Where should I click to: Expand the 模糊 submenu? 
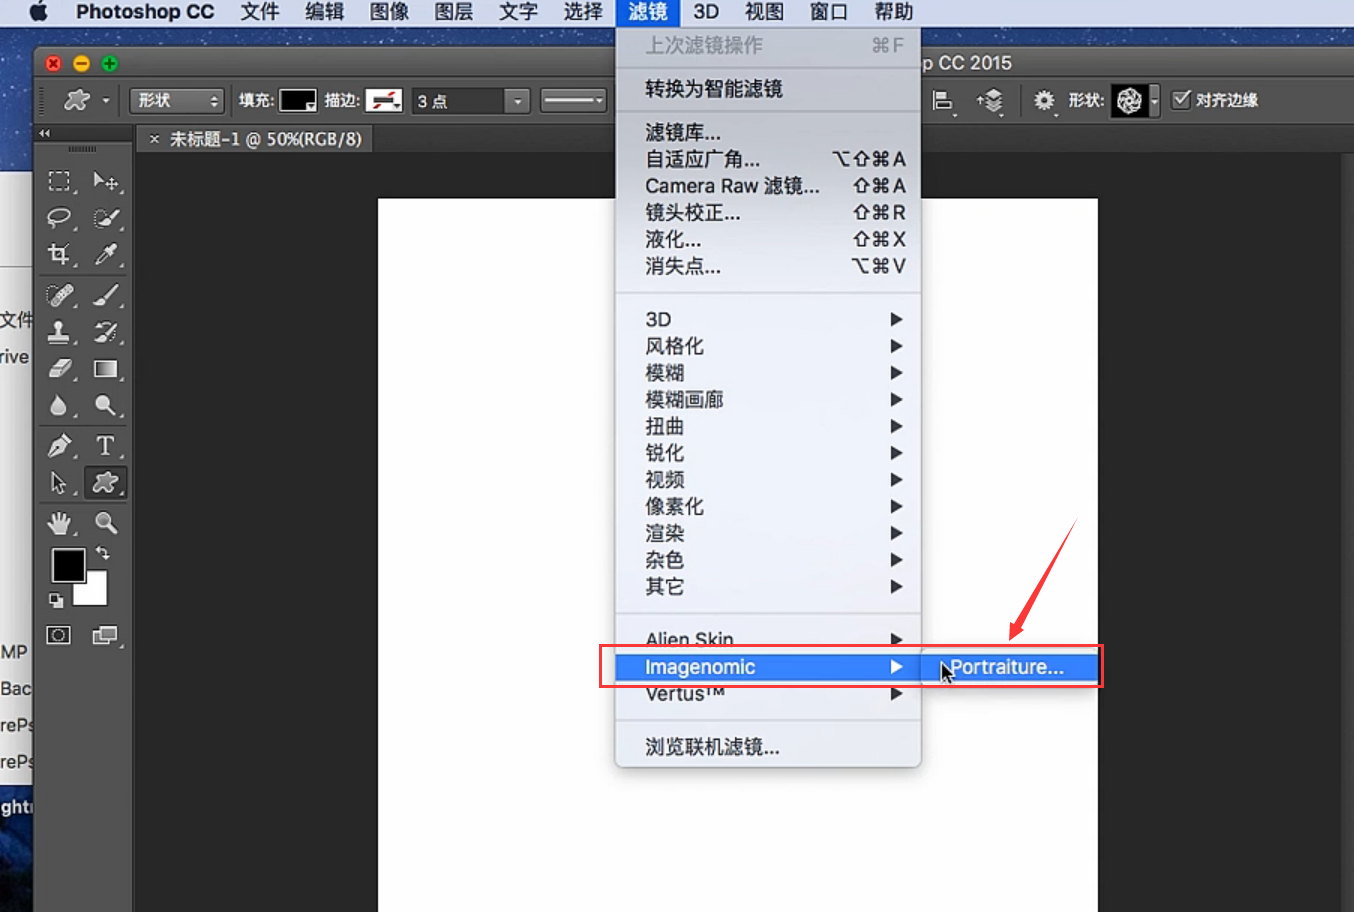click(768, 373)
